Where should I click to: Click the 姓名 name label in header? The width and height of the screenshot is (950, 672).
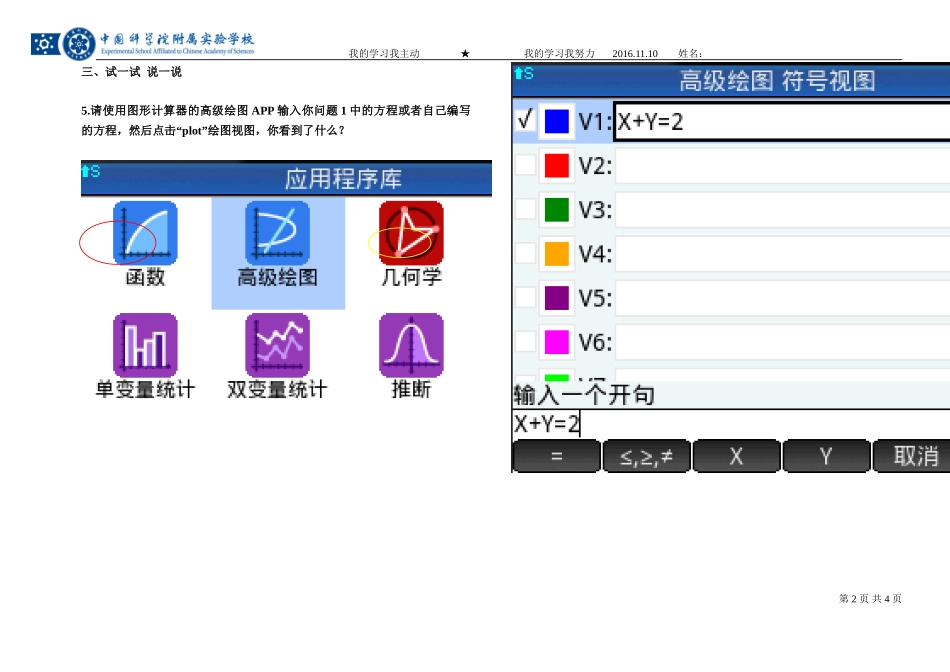click(690, 53)
